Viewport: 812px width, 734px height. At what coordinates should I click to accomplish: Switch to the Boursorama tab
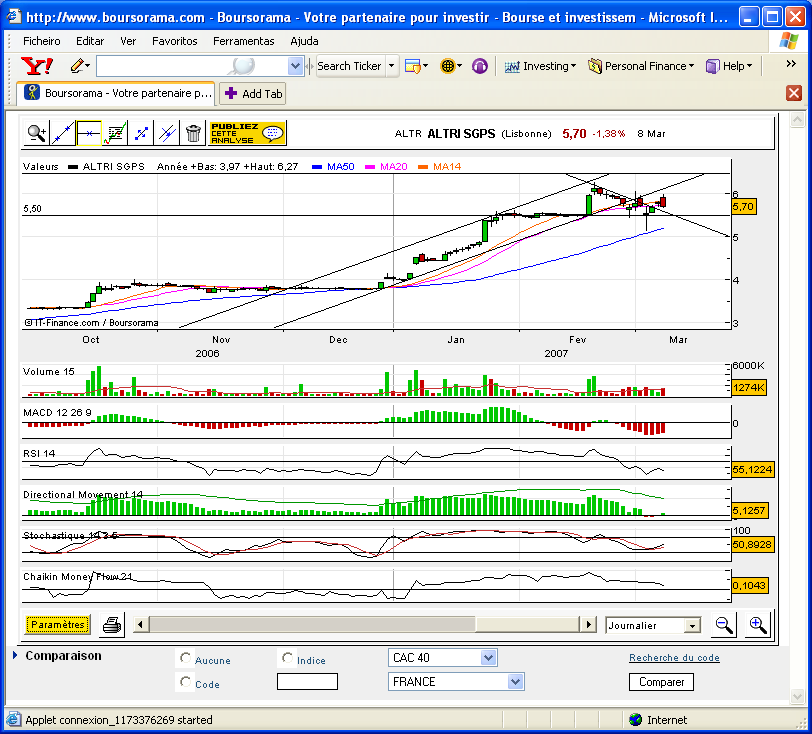point(116,93)
